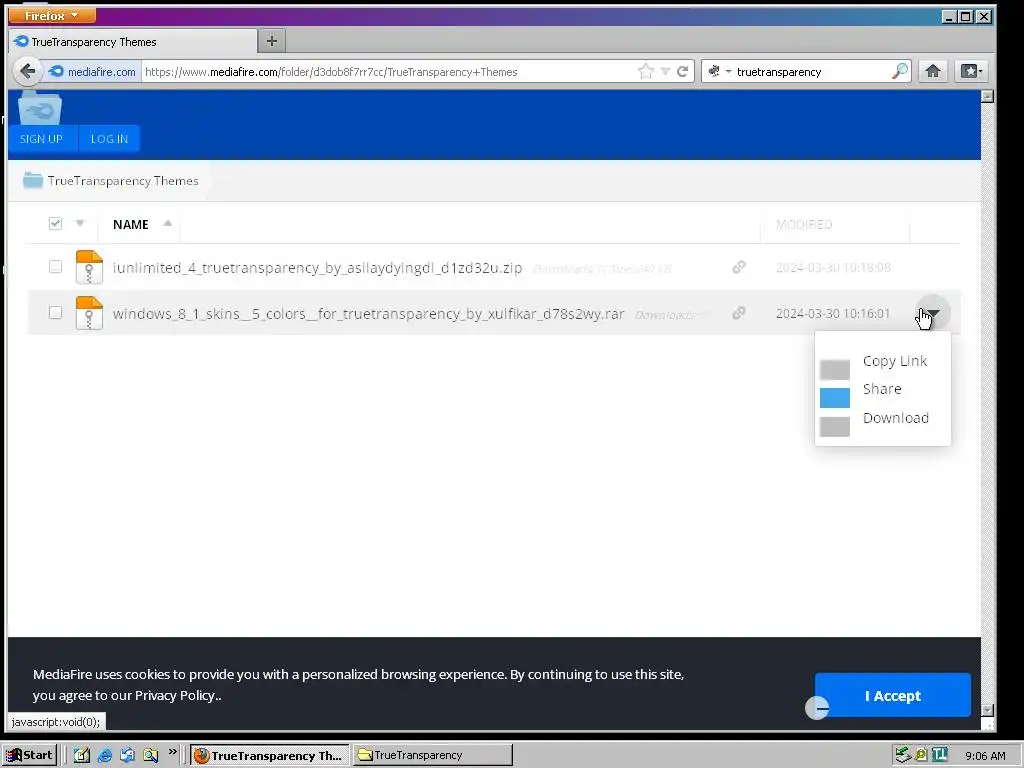Click the LOG IN button
This screenshot has height=768, width=1024.
(x=109, y=138)
